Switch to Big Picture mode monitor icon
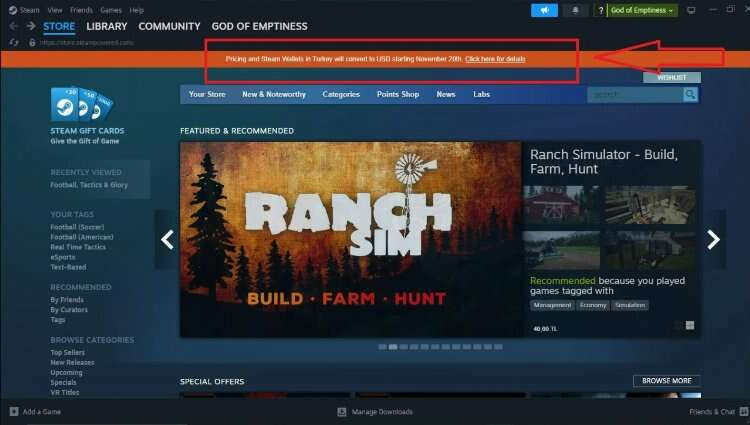Image resolution: width=750 pixels, height=425 pixels. (x=691, y=10)
